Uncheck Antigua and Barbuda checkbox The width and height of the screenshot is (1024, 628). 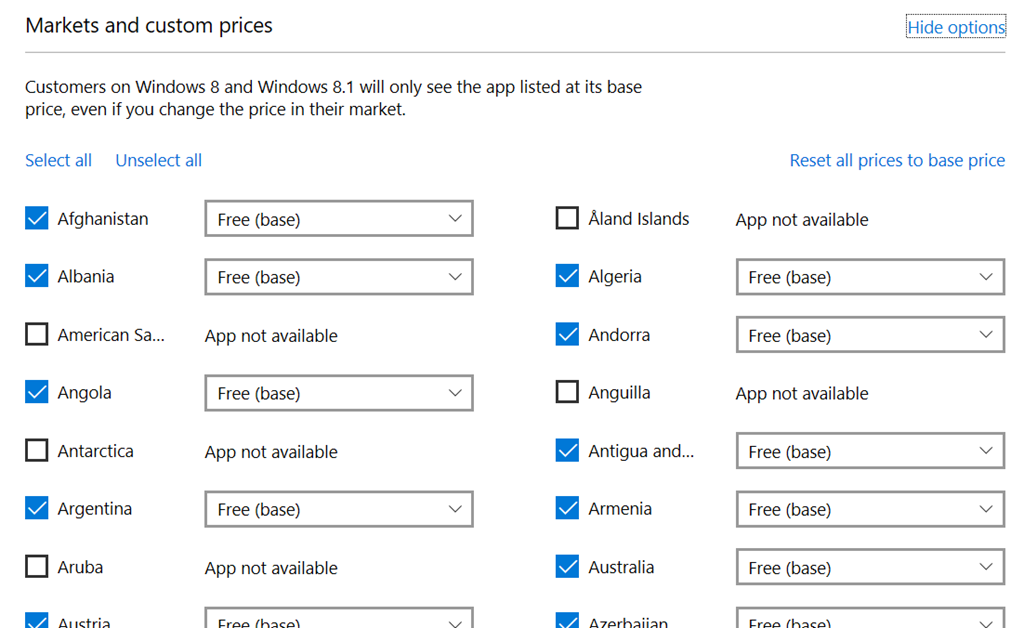pyautogui.click(x=567, y=451)
